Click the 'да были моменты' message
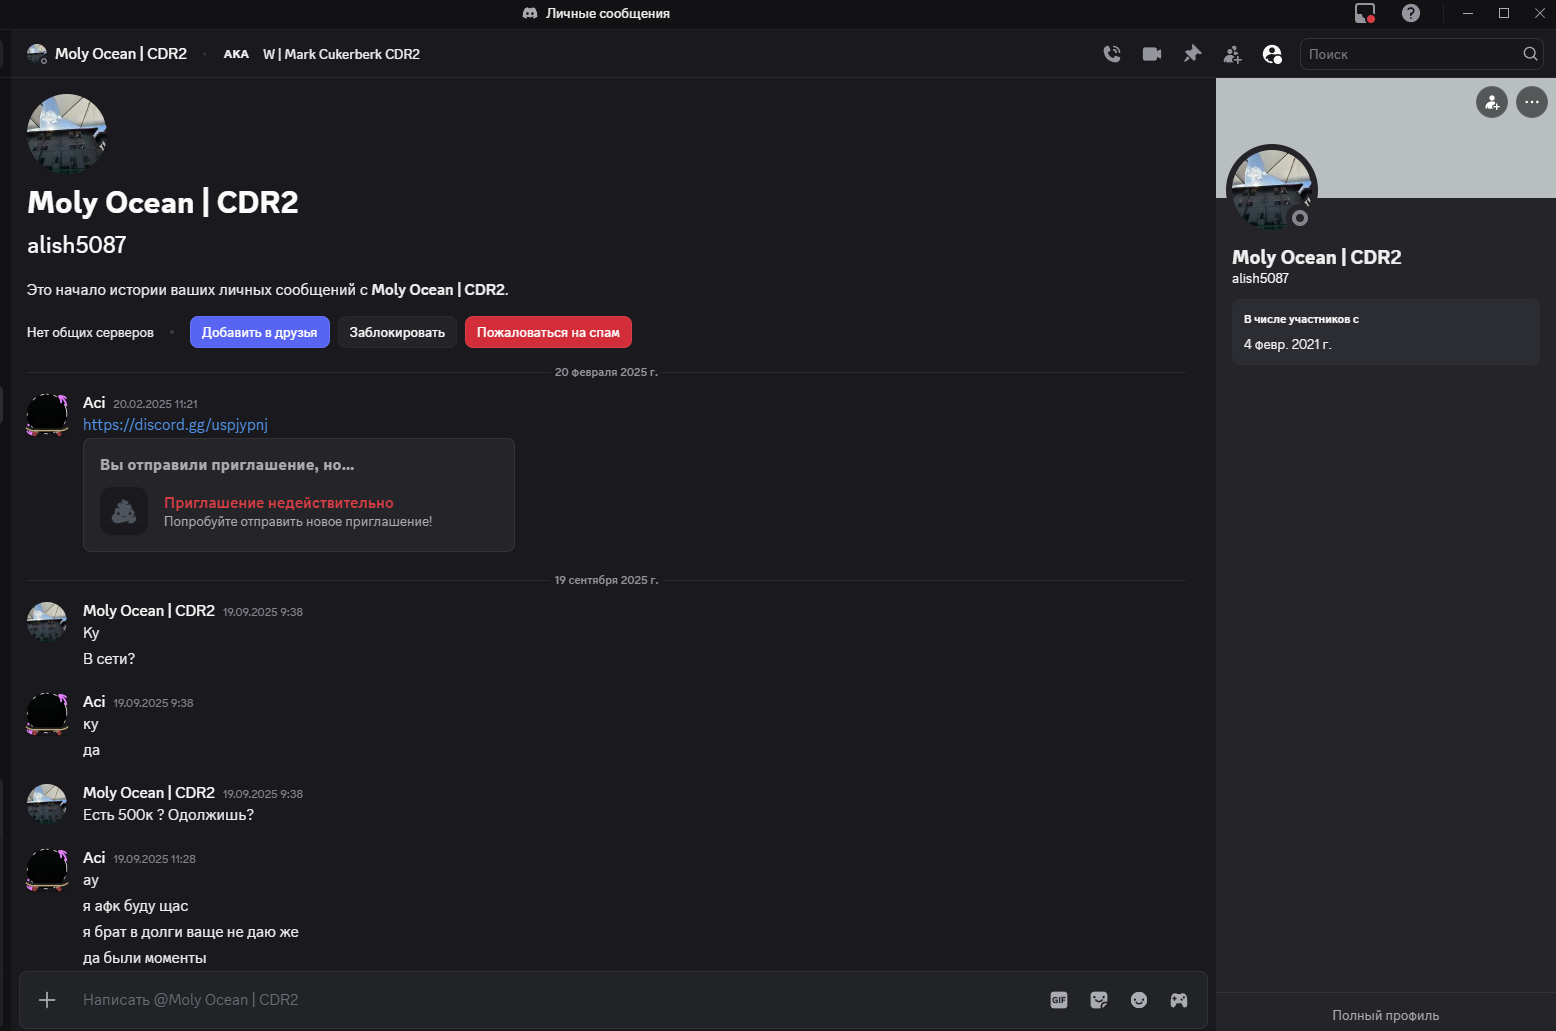 click(145, 958)
